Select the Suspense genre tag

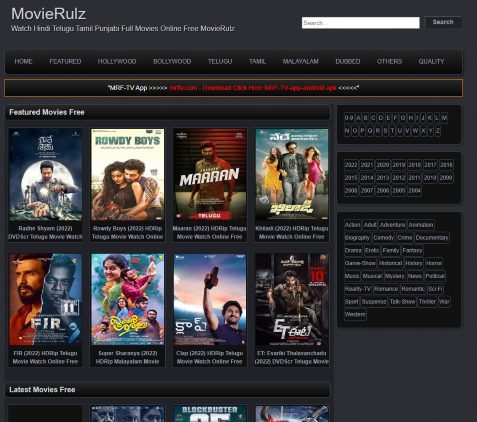374,302
